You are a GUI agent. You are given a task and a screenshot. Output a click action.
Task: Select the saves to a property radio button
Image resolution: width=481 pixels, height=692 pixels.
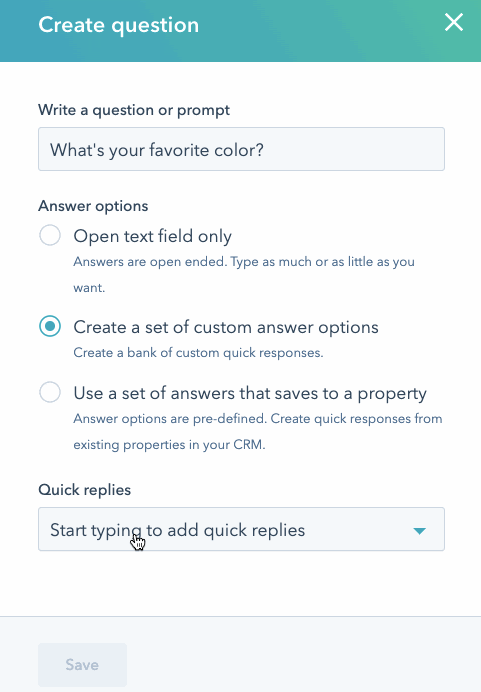point(50,392)
